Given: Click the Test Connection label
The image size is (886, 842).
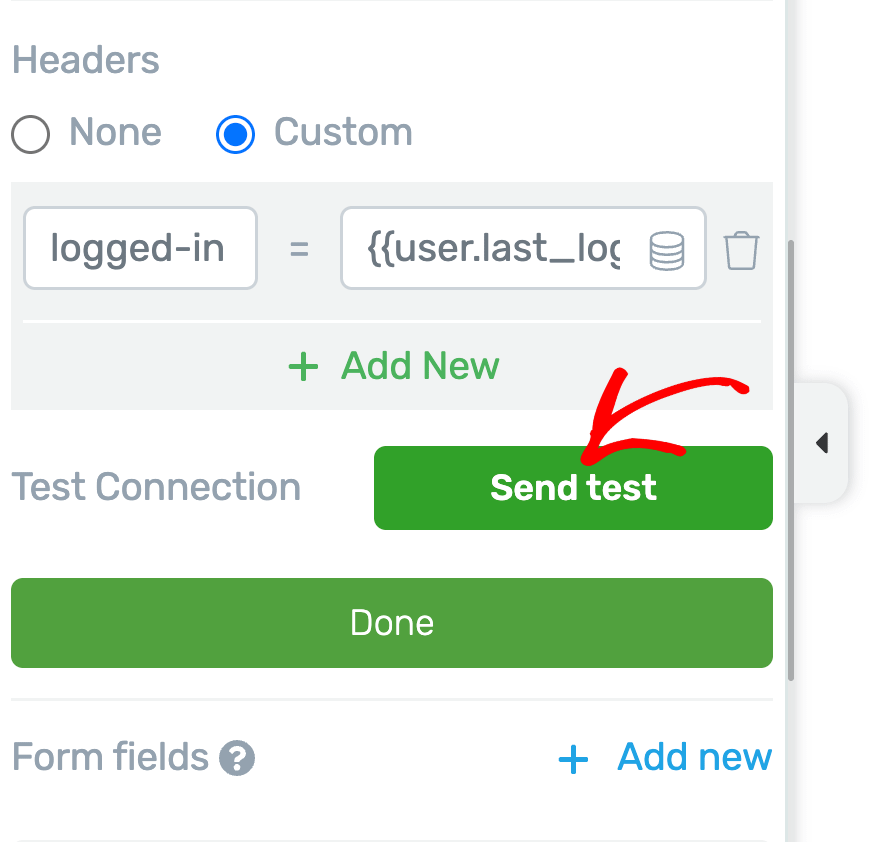Looking at the screenshot, I should tap(156, 487).
